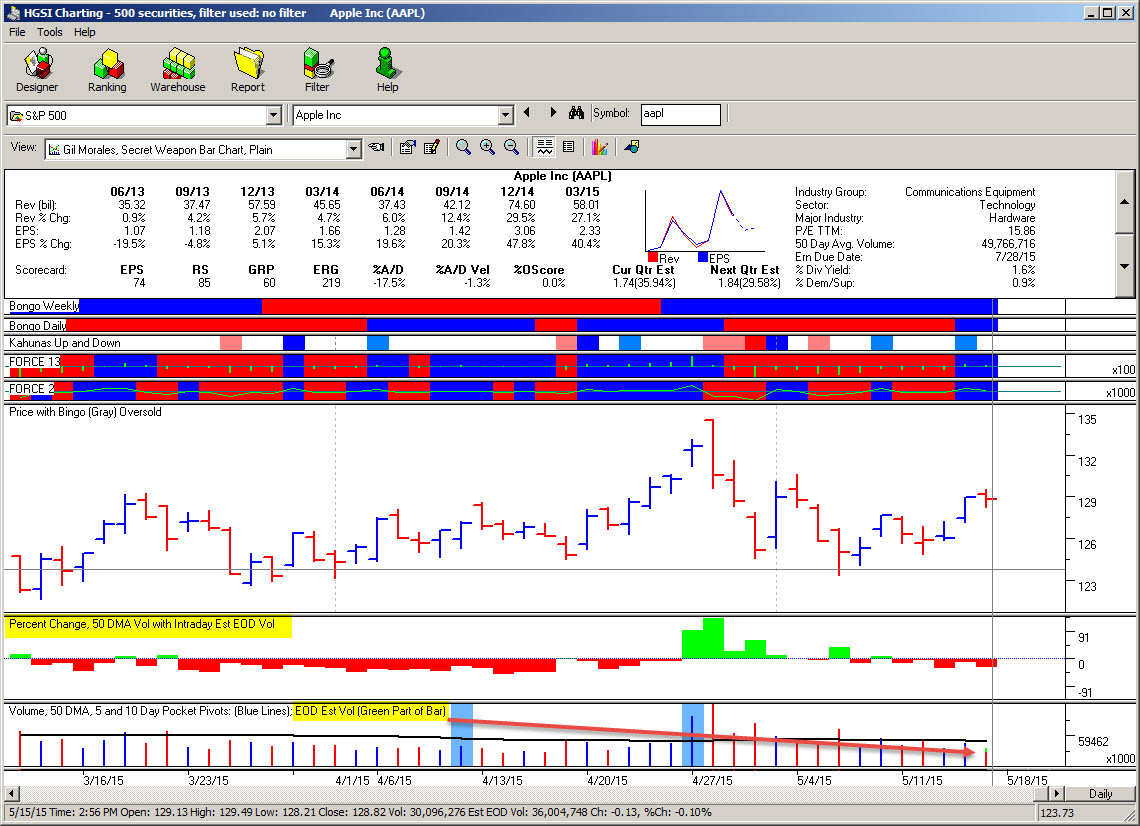Click horizontal scrollbar left arrow
Viewport: 1140px width, 826px height.
(x=10, y=793)
